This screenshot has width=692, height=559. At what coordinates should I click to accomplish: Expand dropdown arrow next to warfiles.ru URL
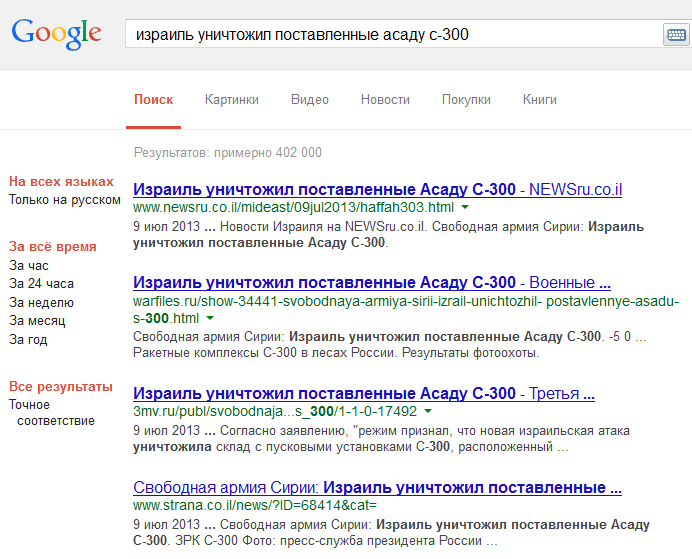click(210, 318)
